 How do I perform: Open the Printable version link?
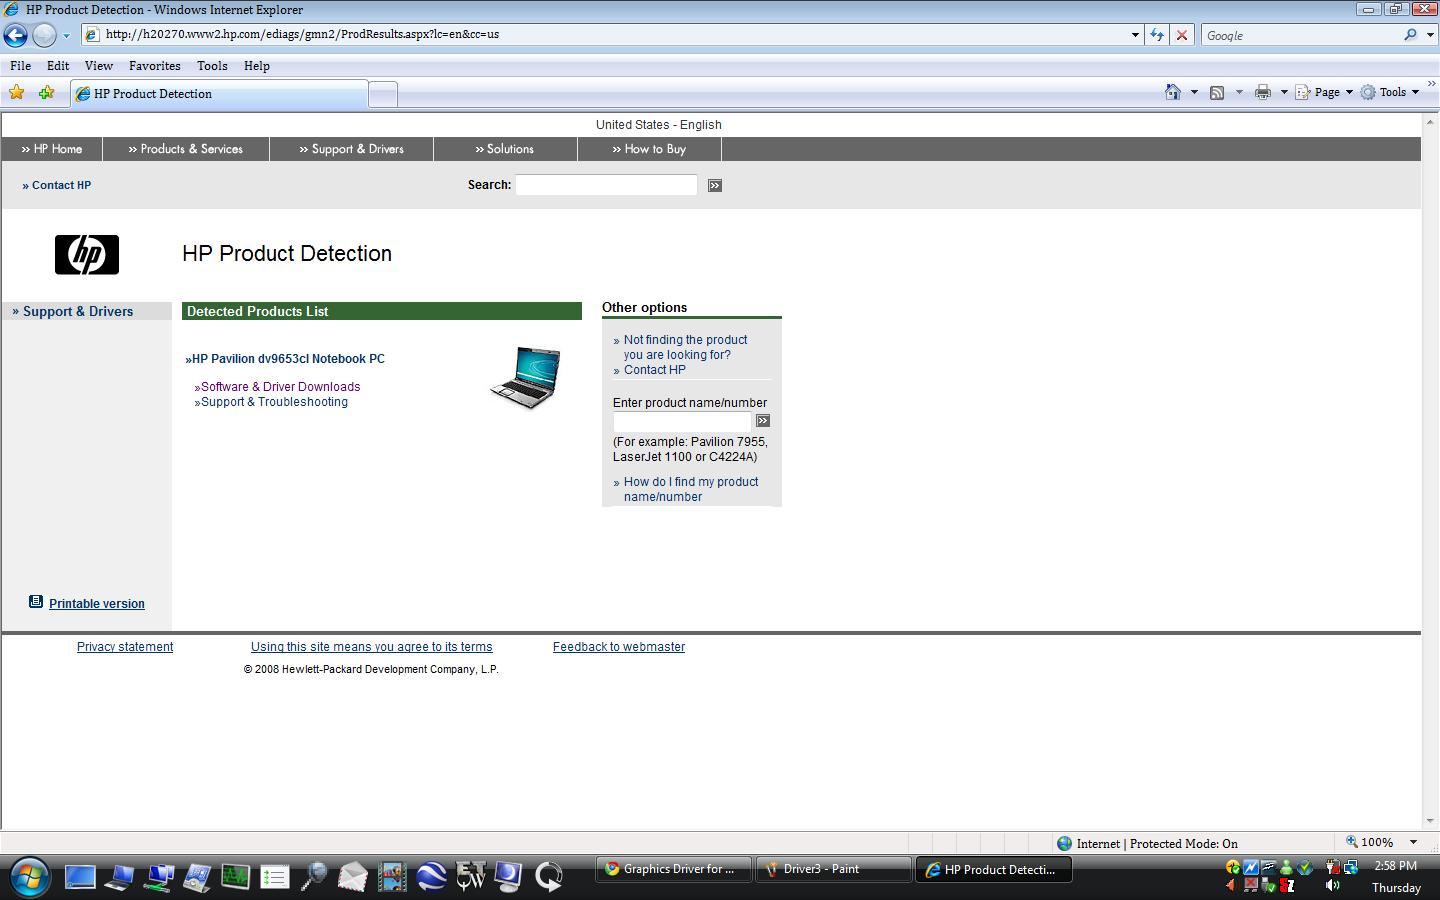pos(97,604)
